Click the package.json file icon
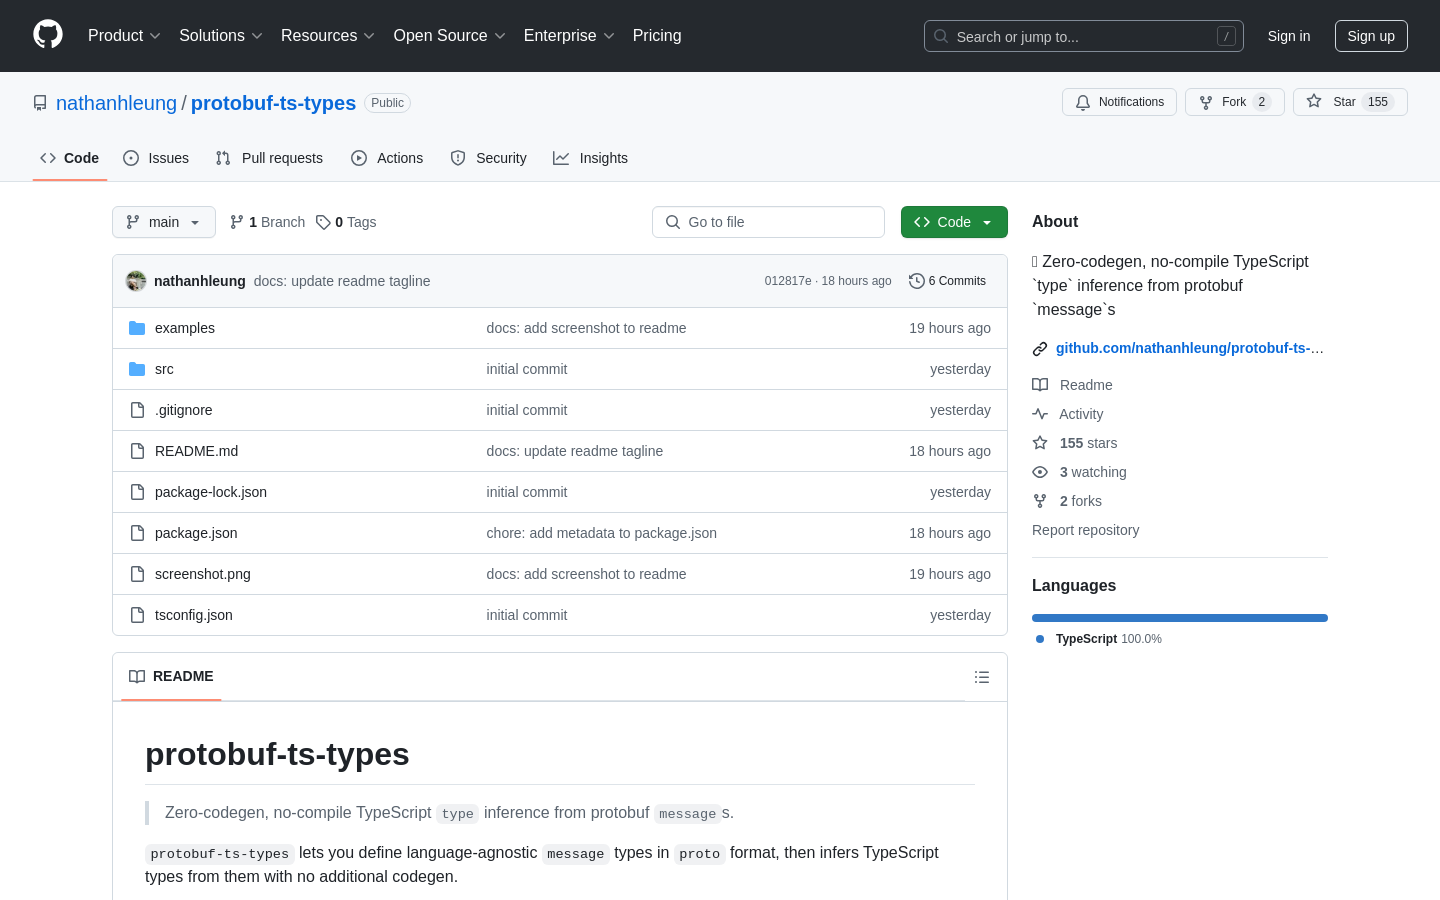This screenshot has height=900, width=1440. tap(137, 533)
